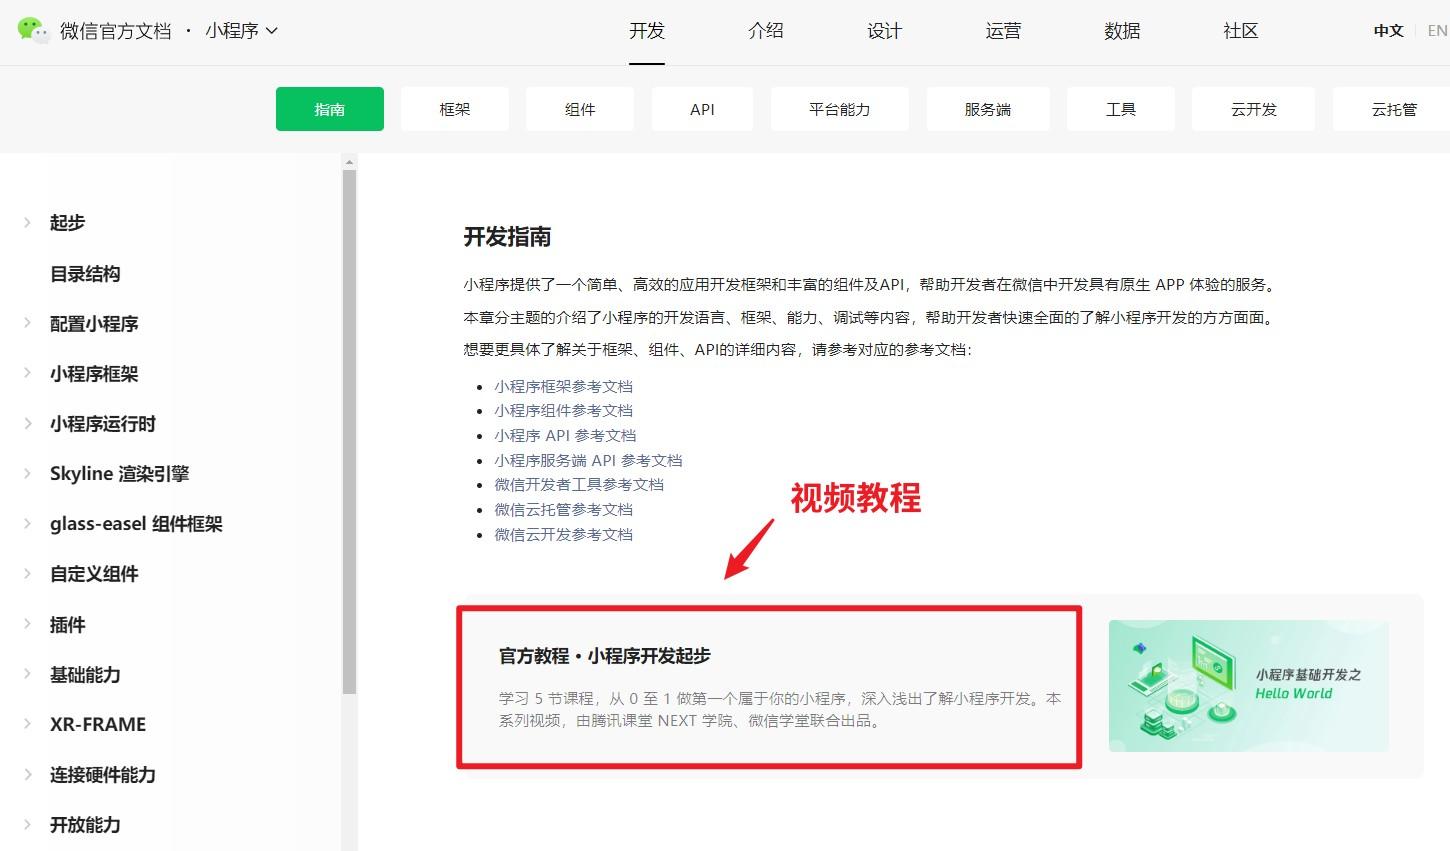The width and height of the screenshot is (1450, 851).
Task: Open the 组件 sub-navigation button
Action: 580,109
